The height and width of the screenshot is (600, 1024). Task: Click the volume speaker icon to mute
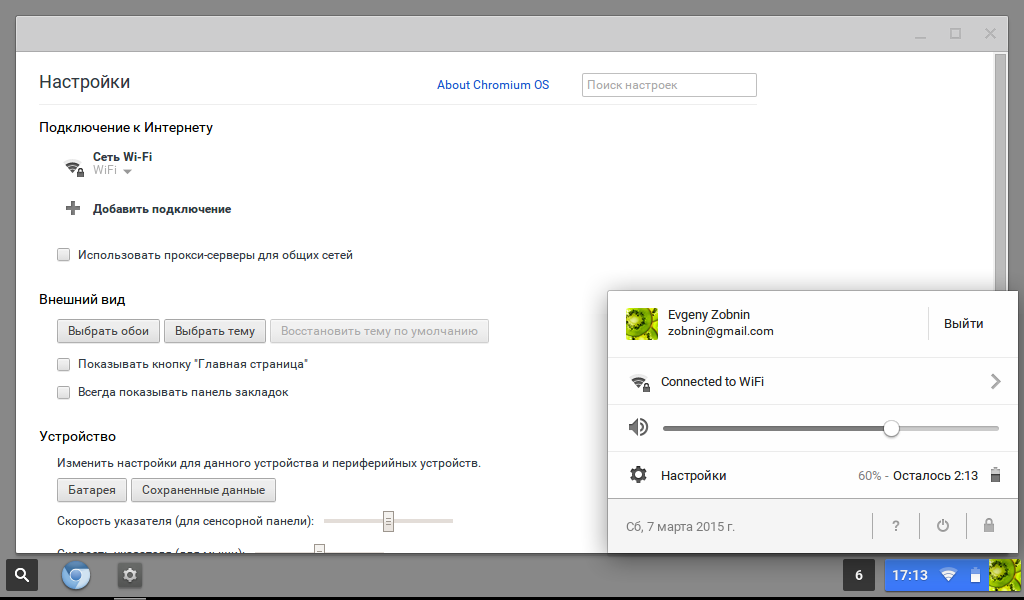point(638,428)
